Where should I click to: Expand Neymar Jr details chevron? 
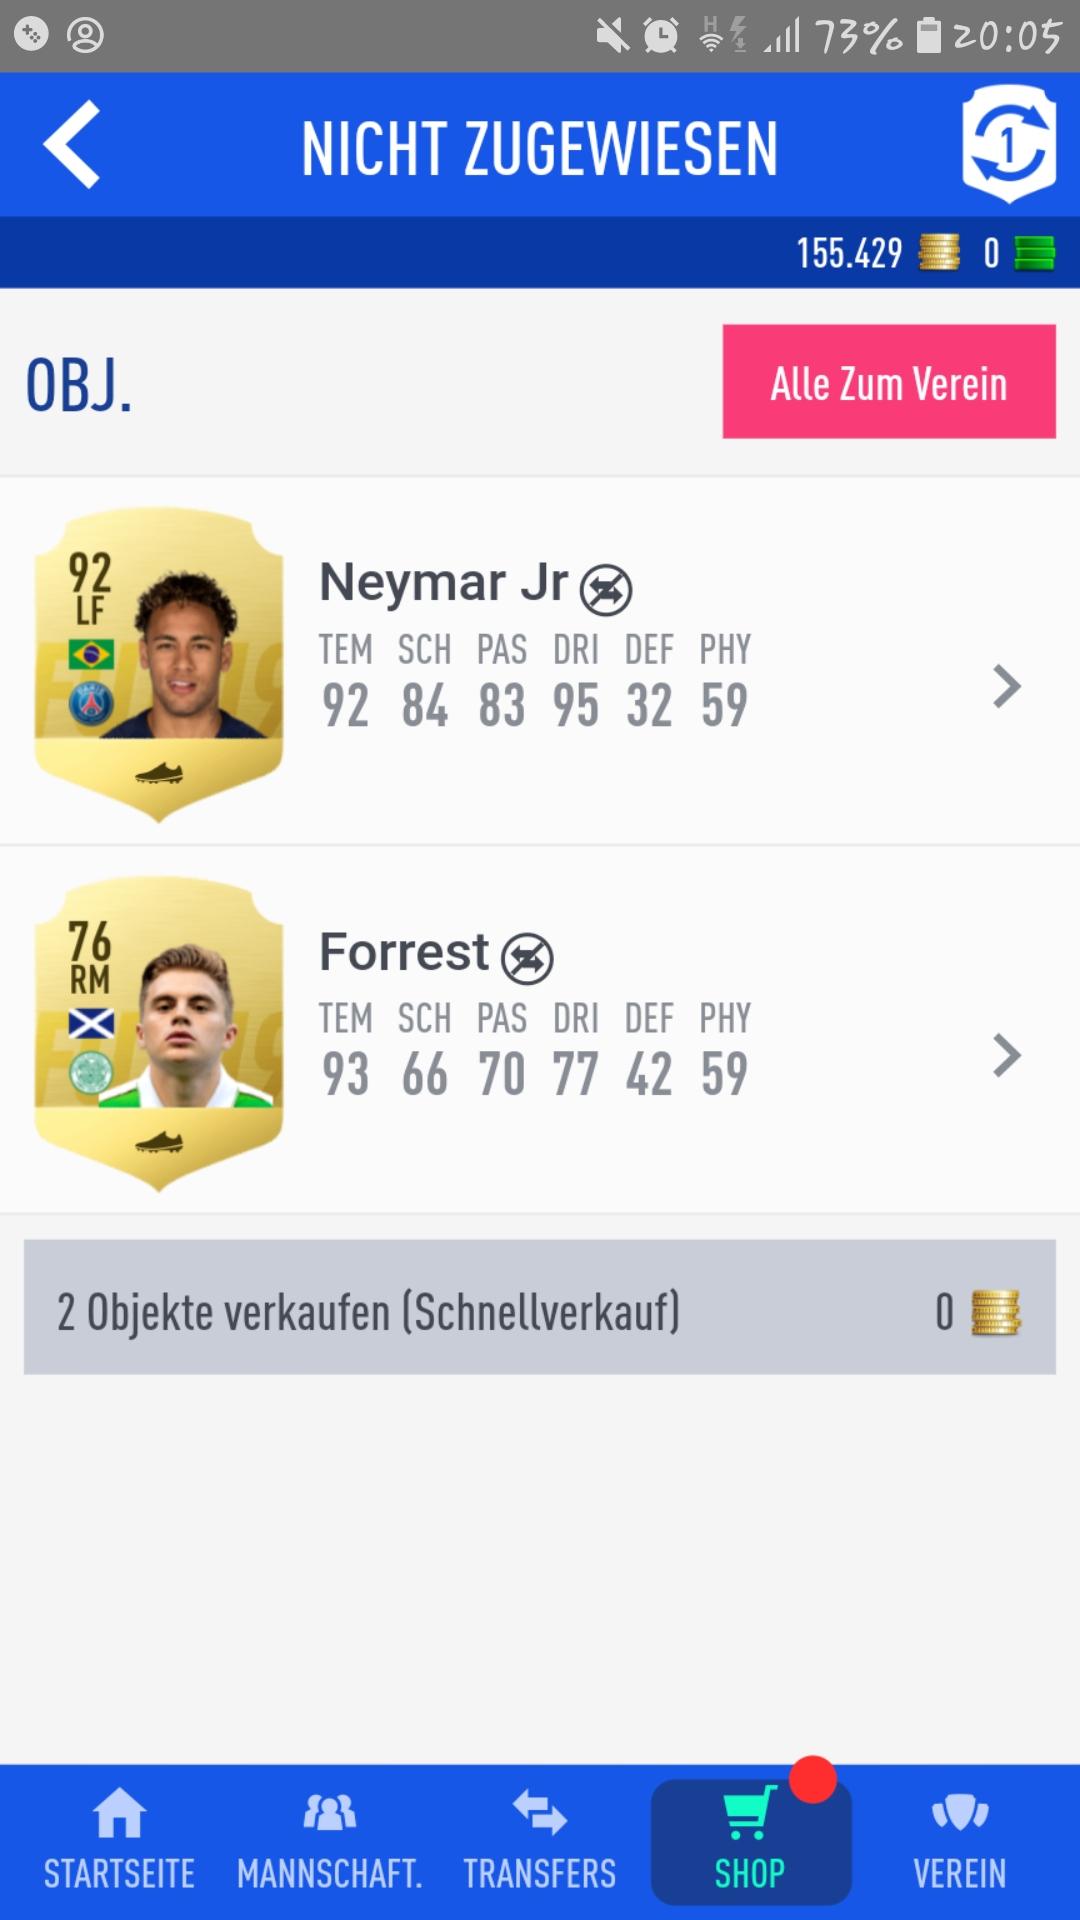(x=1007, y=687)
